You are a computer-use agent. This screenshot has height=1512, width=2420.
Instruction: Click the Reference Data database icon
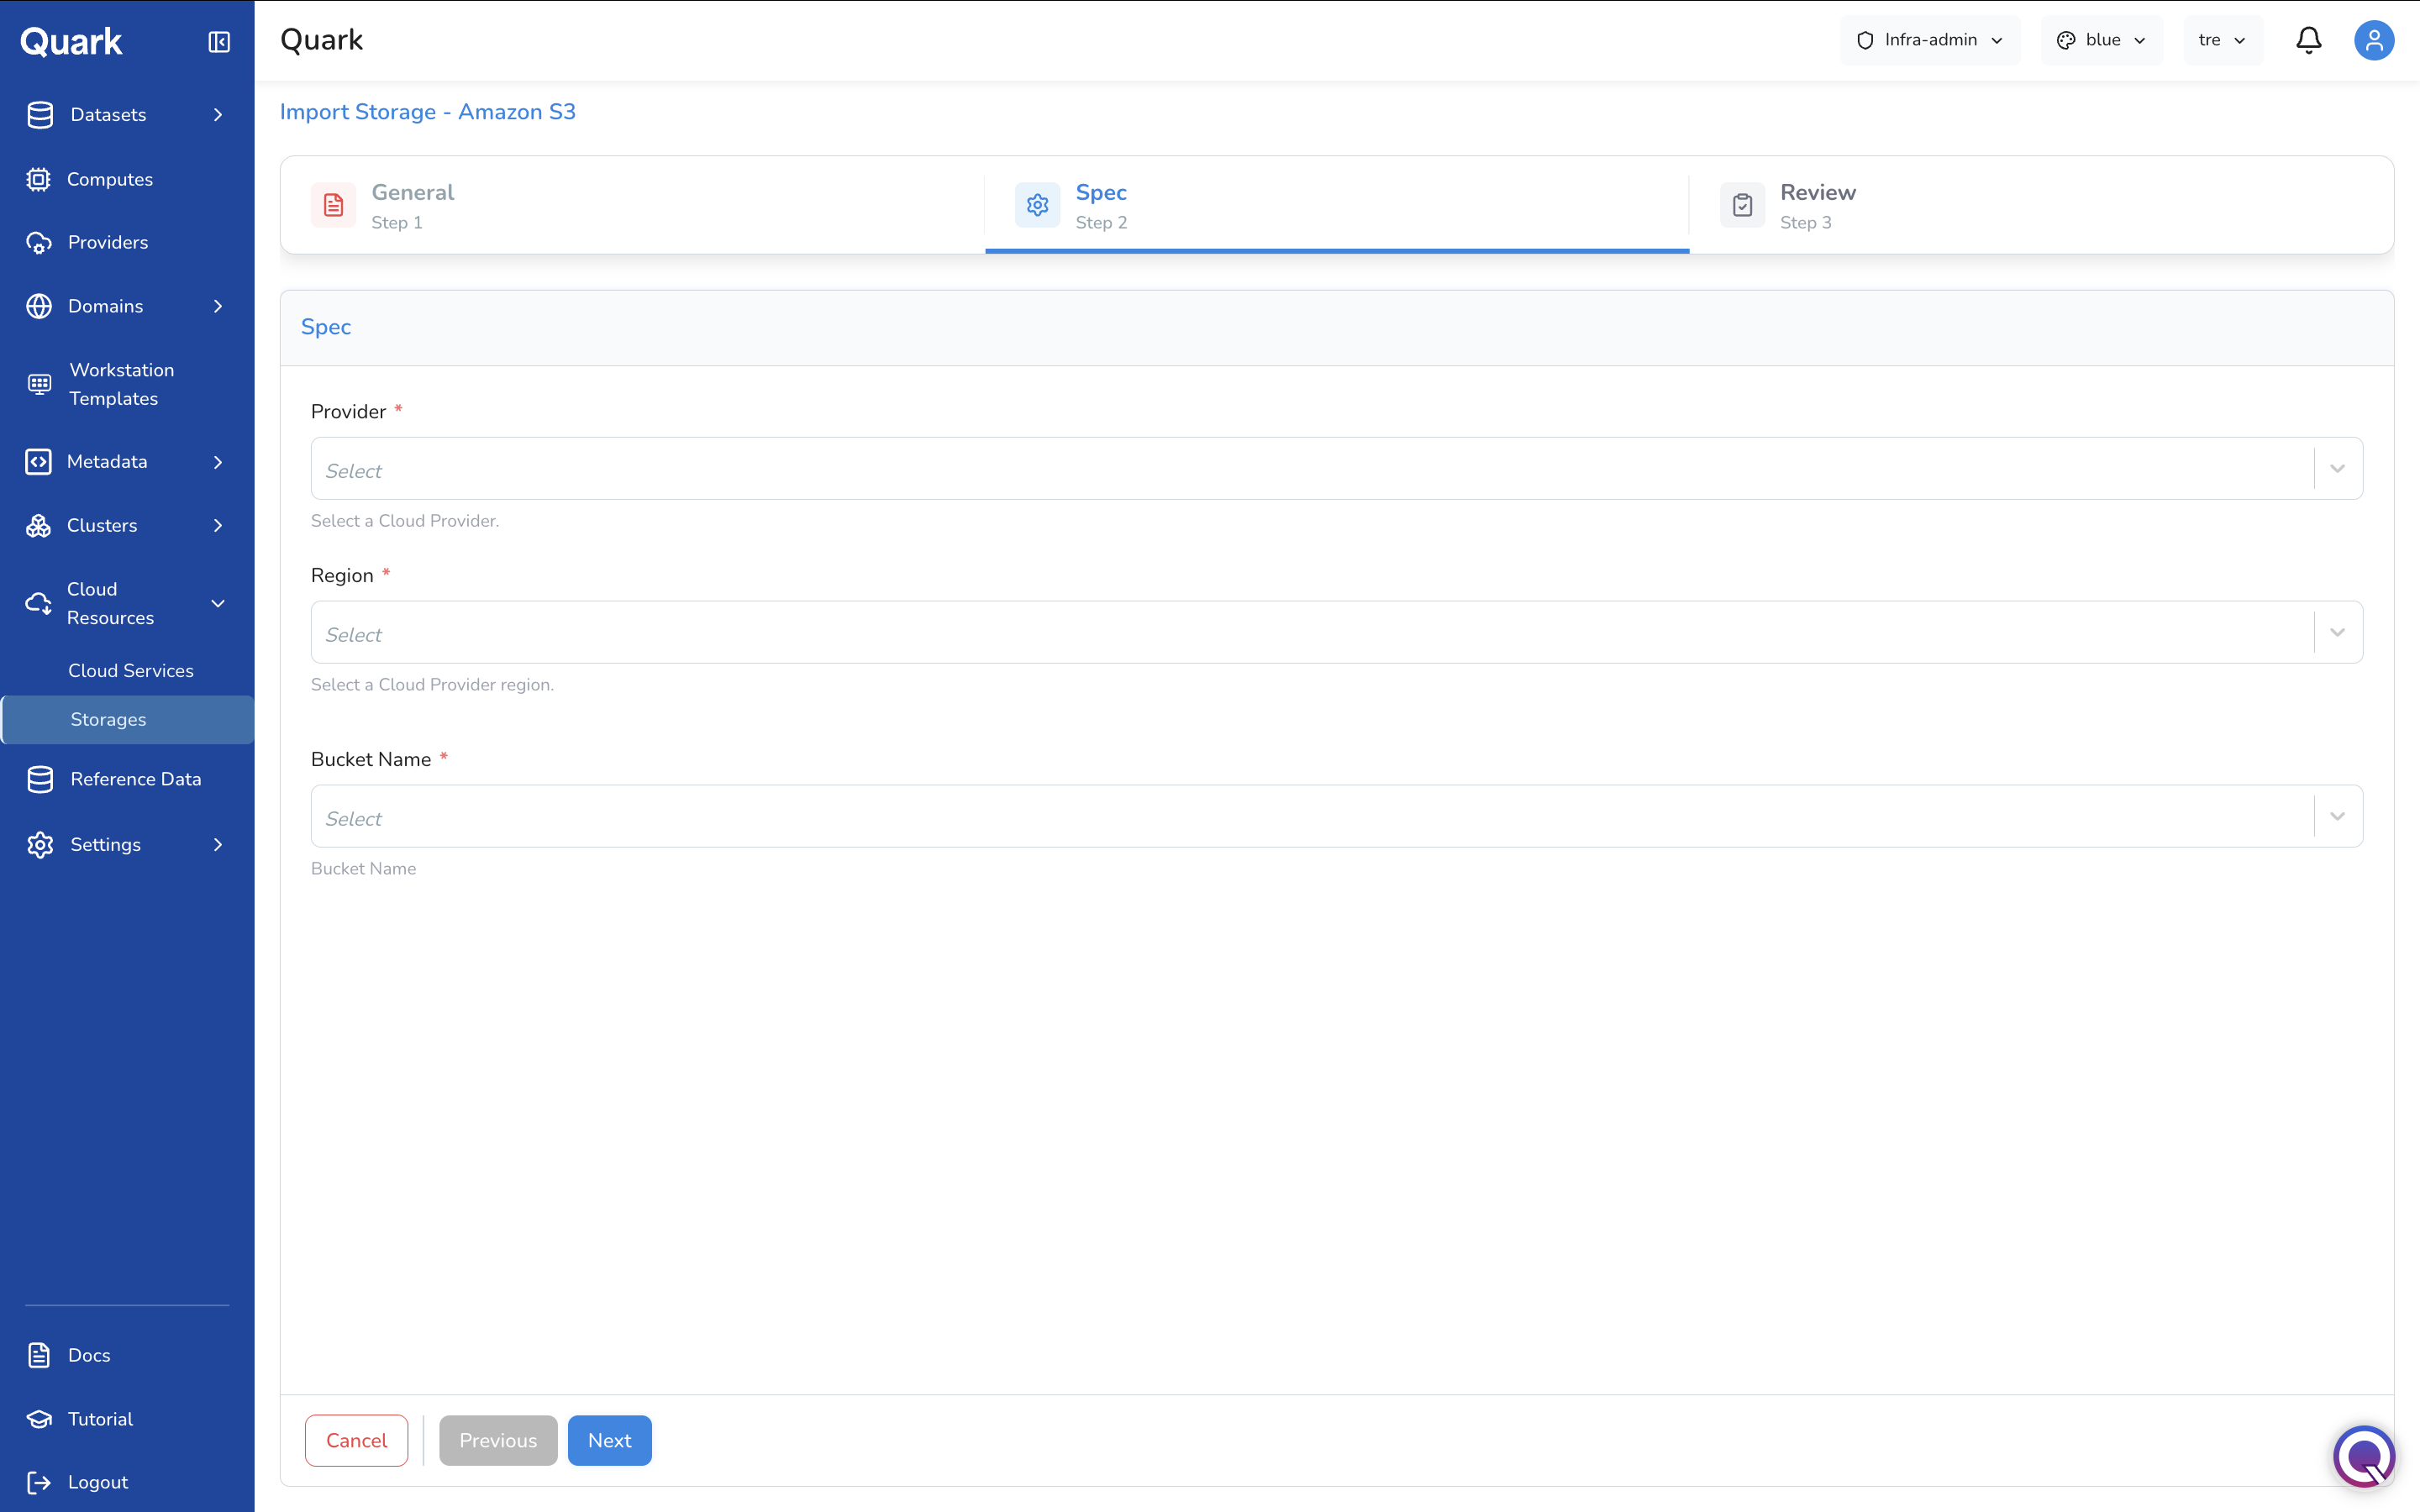[x=40, y=779]
